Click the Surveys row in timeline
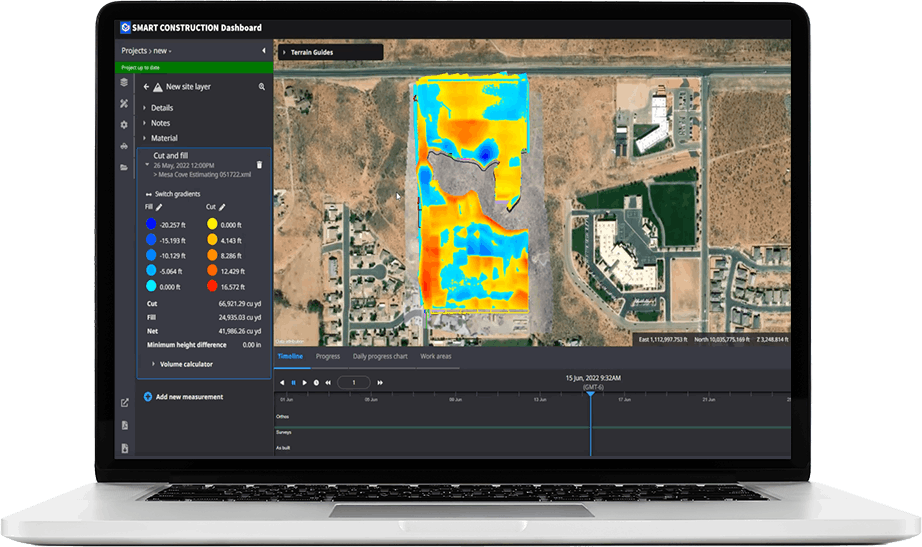This screenshot has height=547, width=922. pos(532,432)
